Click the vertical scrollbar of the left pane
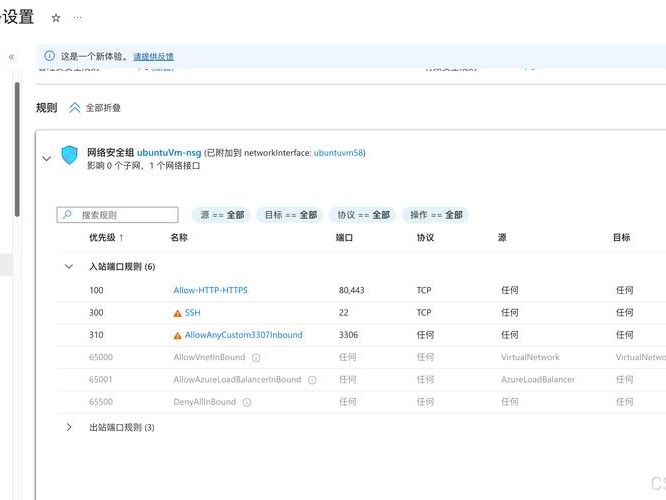Viewport: 666px width, 500px height. 17,149
